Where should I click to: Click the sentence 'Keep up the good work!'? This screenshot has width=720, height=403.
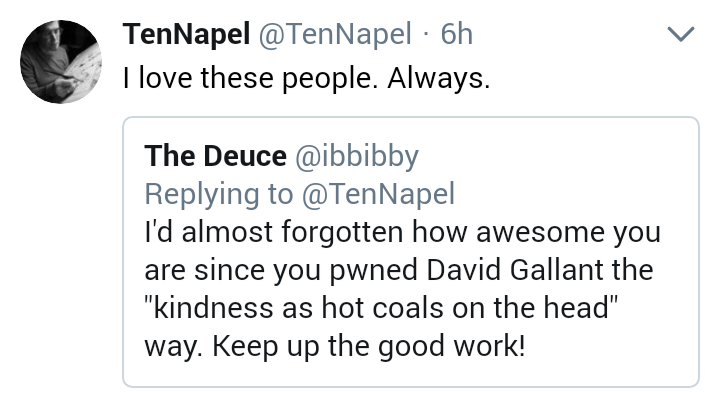pos(368,347)
